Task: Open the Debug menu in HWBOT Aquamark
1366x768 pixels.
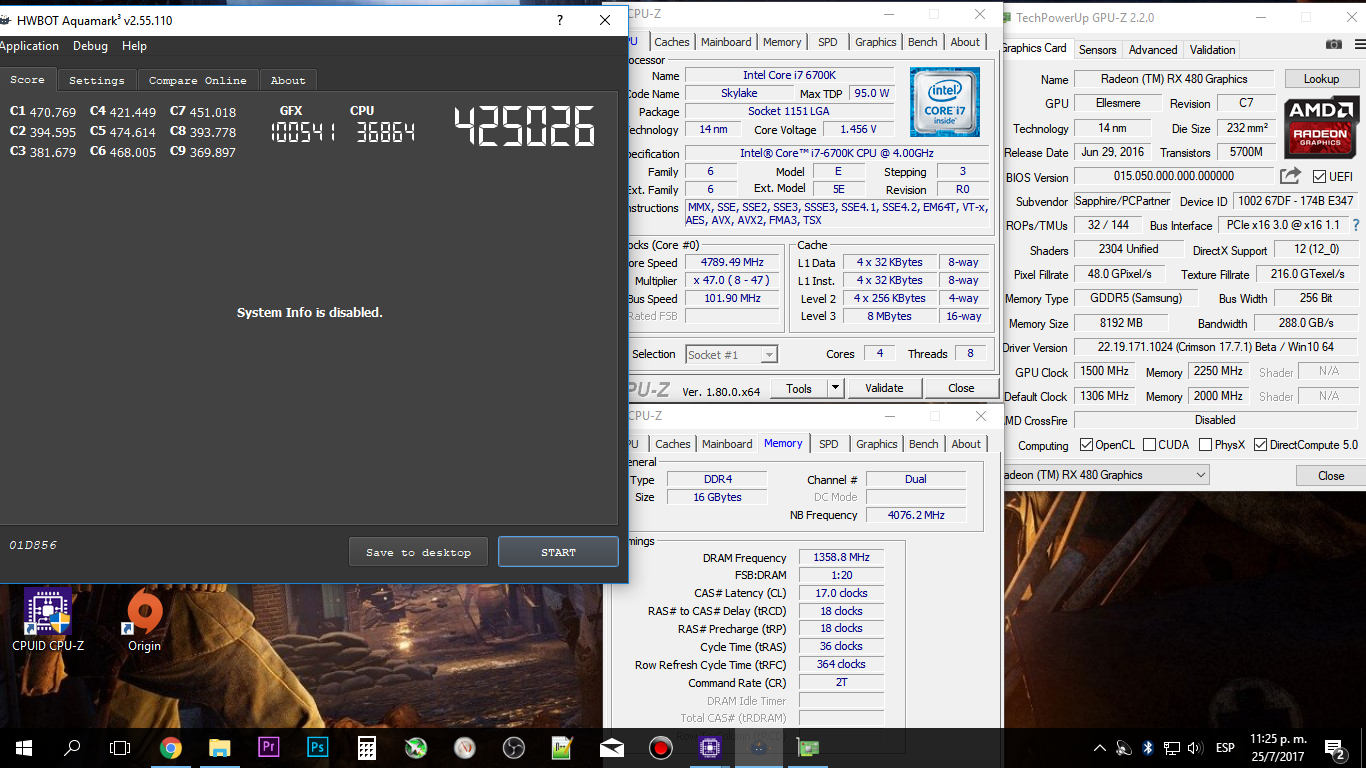Action: tap(90, 46)
